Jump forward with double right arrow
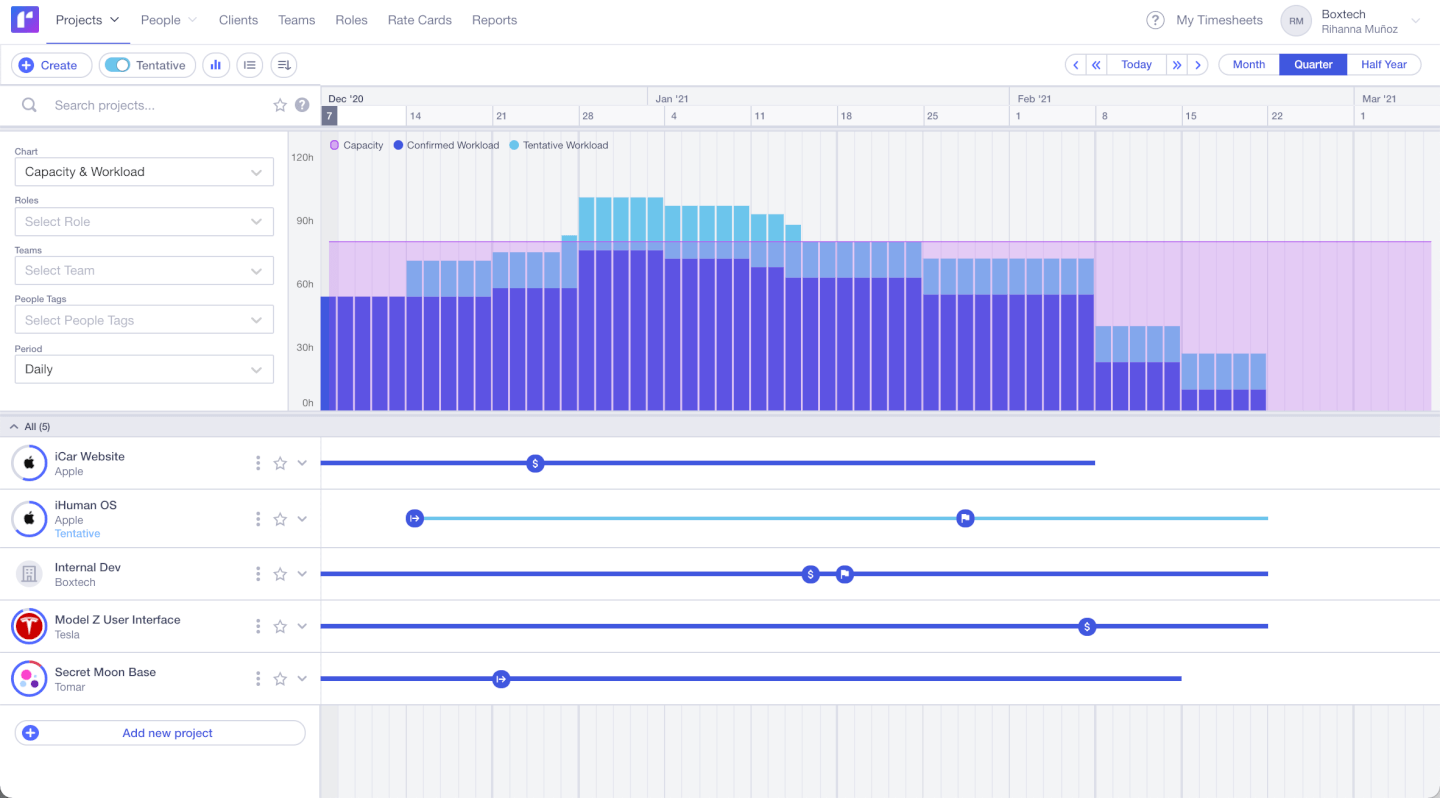The width and height of the screenshot is (1440, 798). [x=1177, y=65]
